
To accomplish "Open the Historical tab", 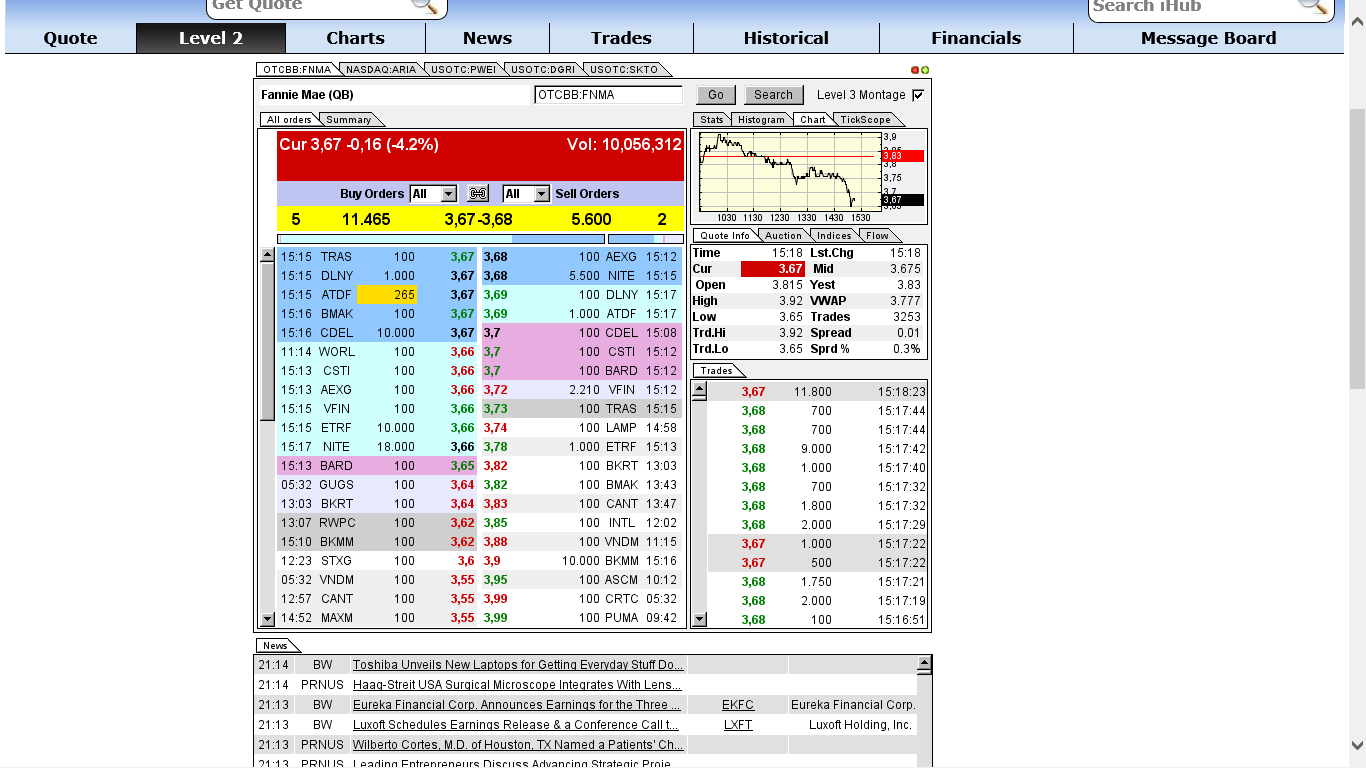I will coord(786,38).
